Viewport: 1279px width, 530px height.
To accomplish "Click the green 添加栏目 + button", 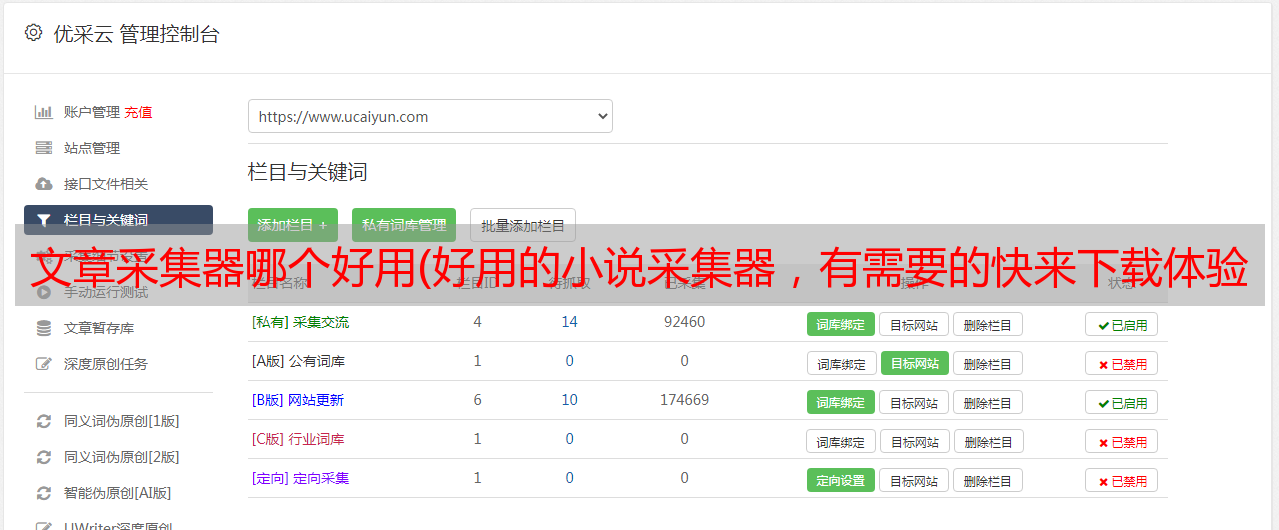I will [293, 225].
